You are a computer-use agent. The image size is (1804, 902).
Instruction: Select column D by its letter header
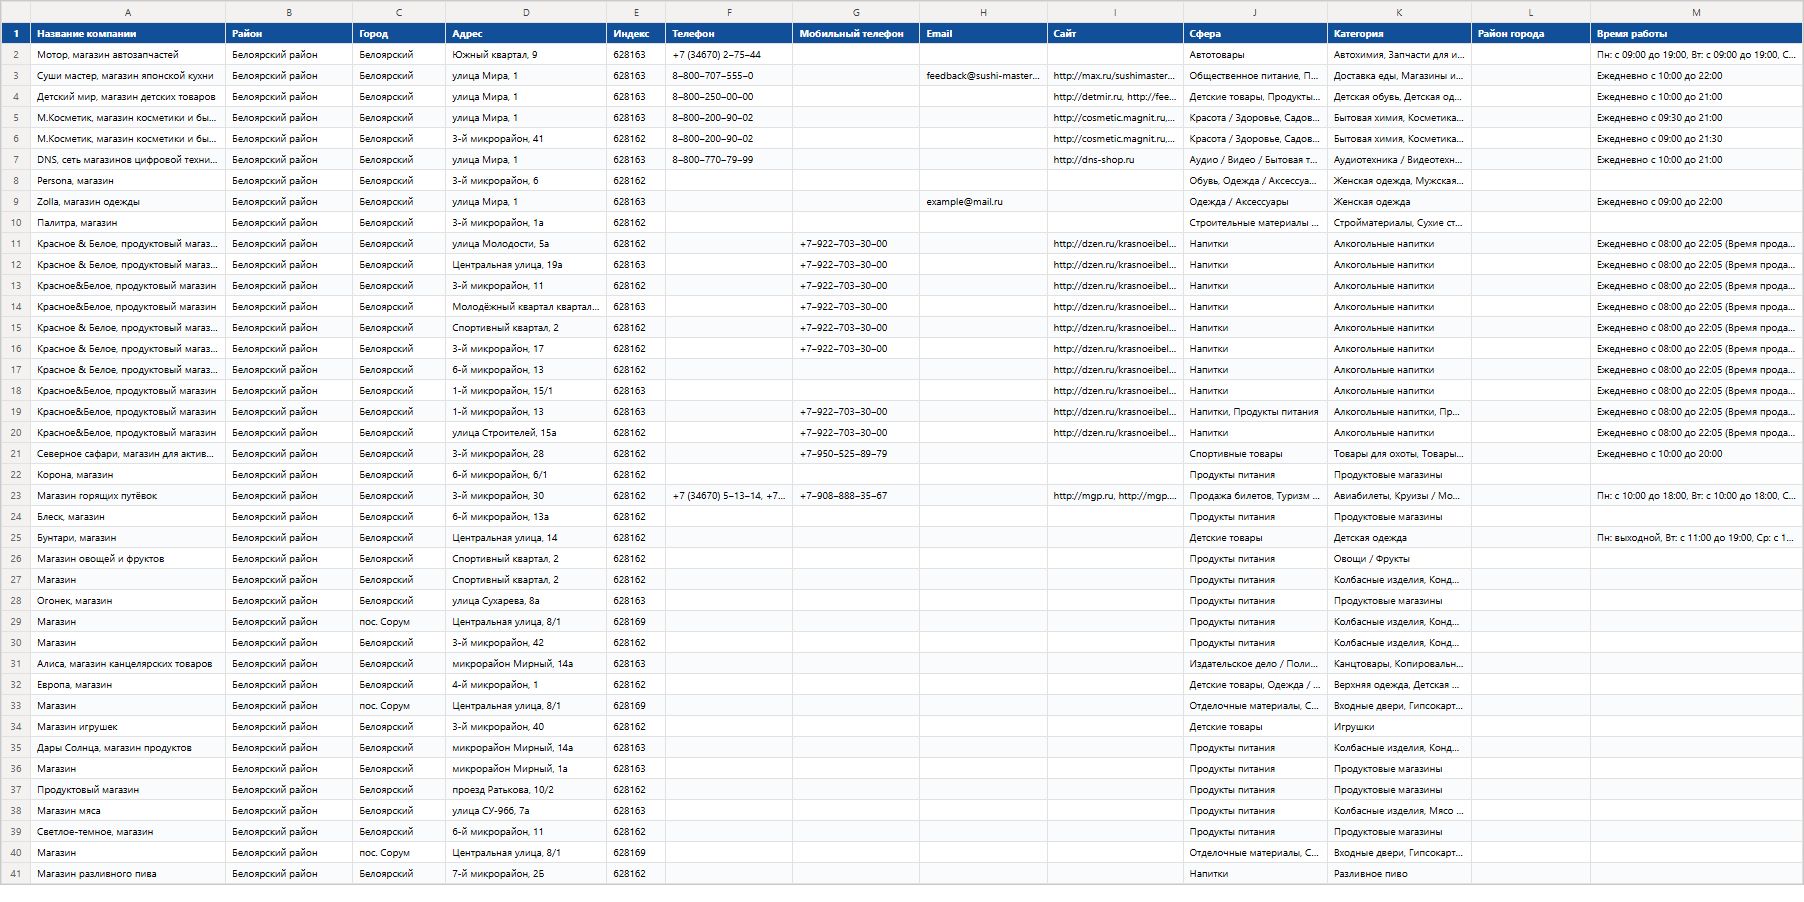[526, 12]
